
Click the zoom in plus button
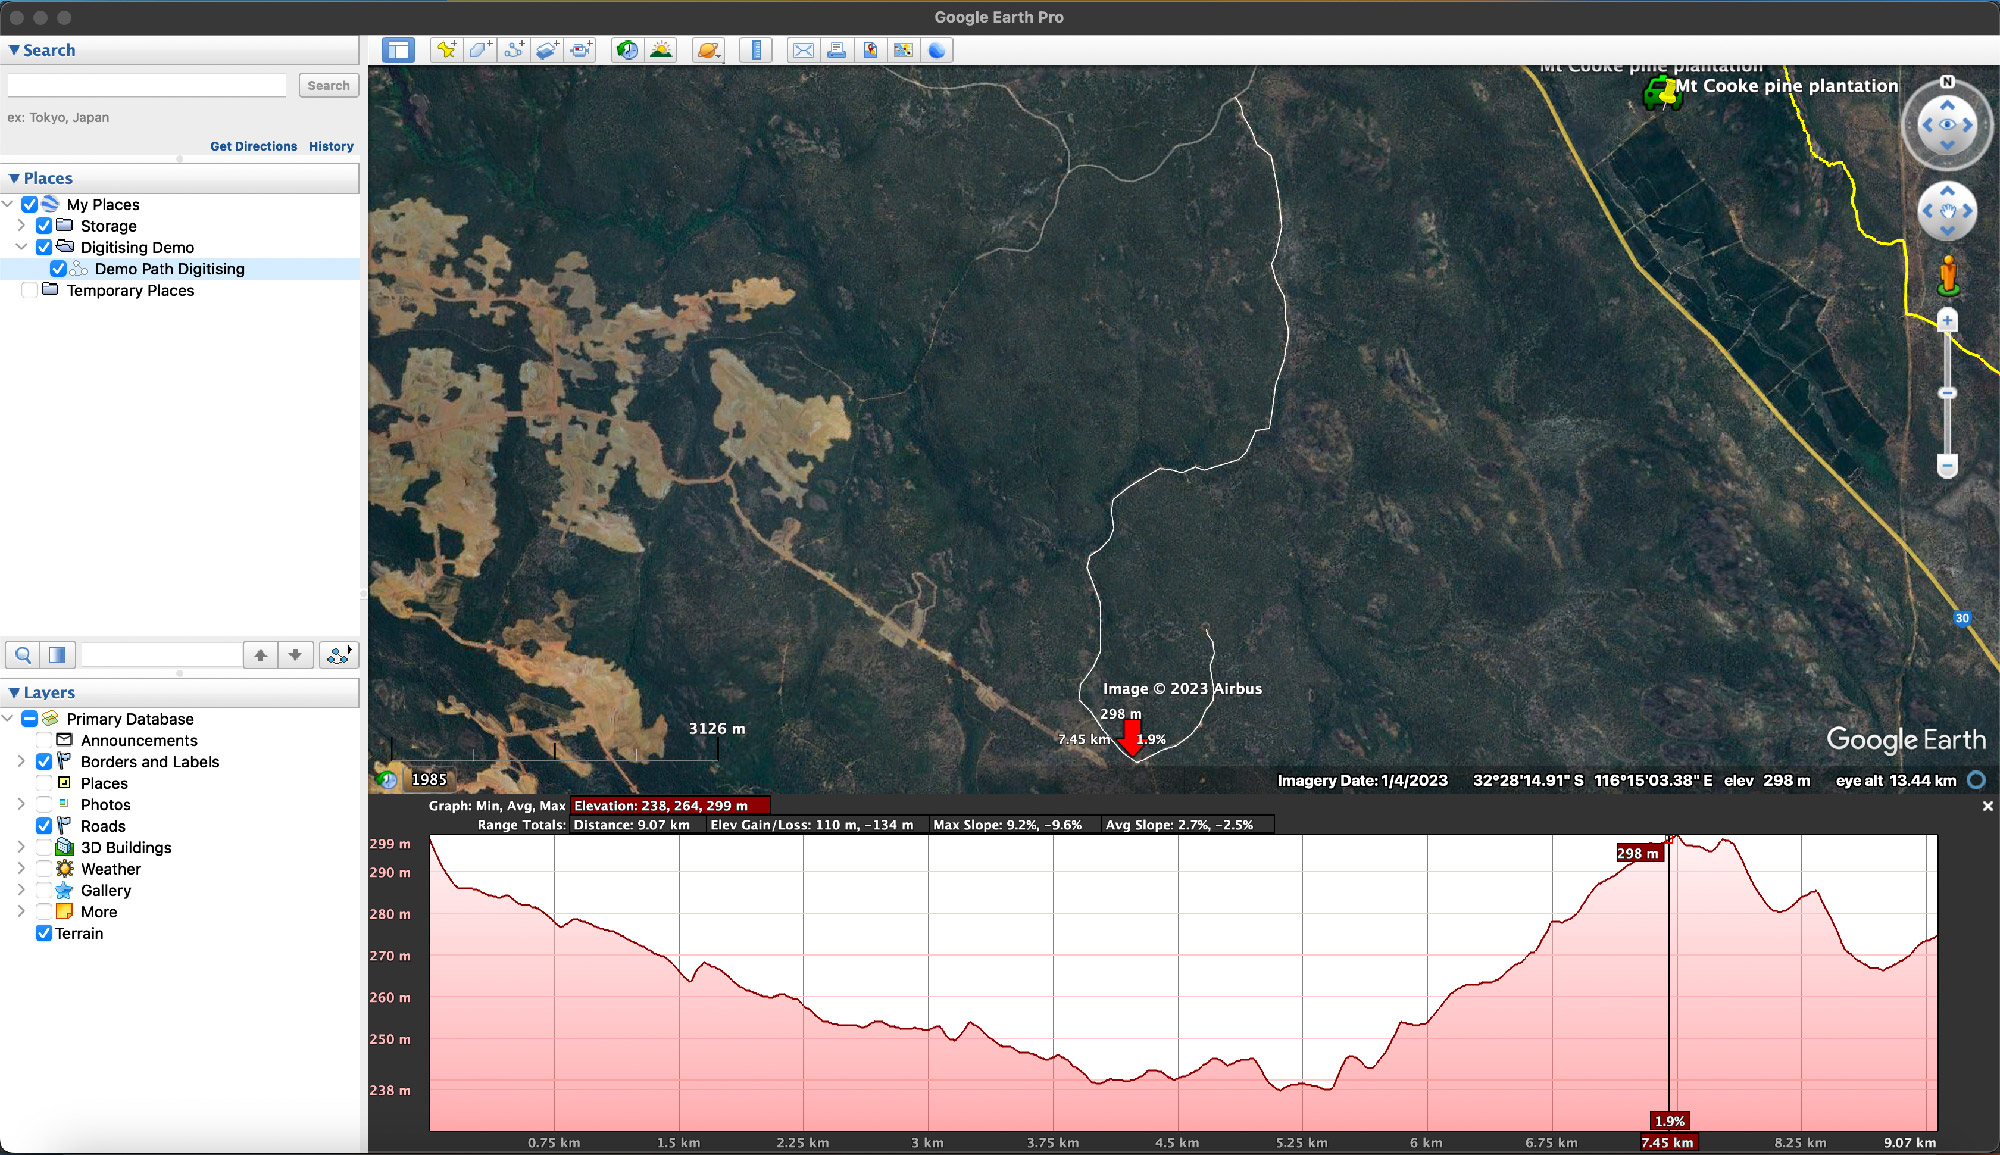coord(1947,320)
